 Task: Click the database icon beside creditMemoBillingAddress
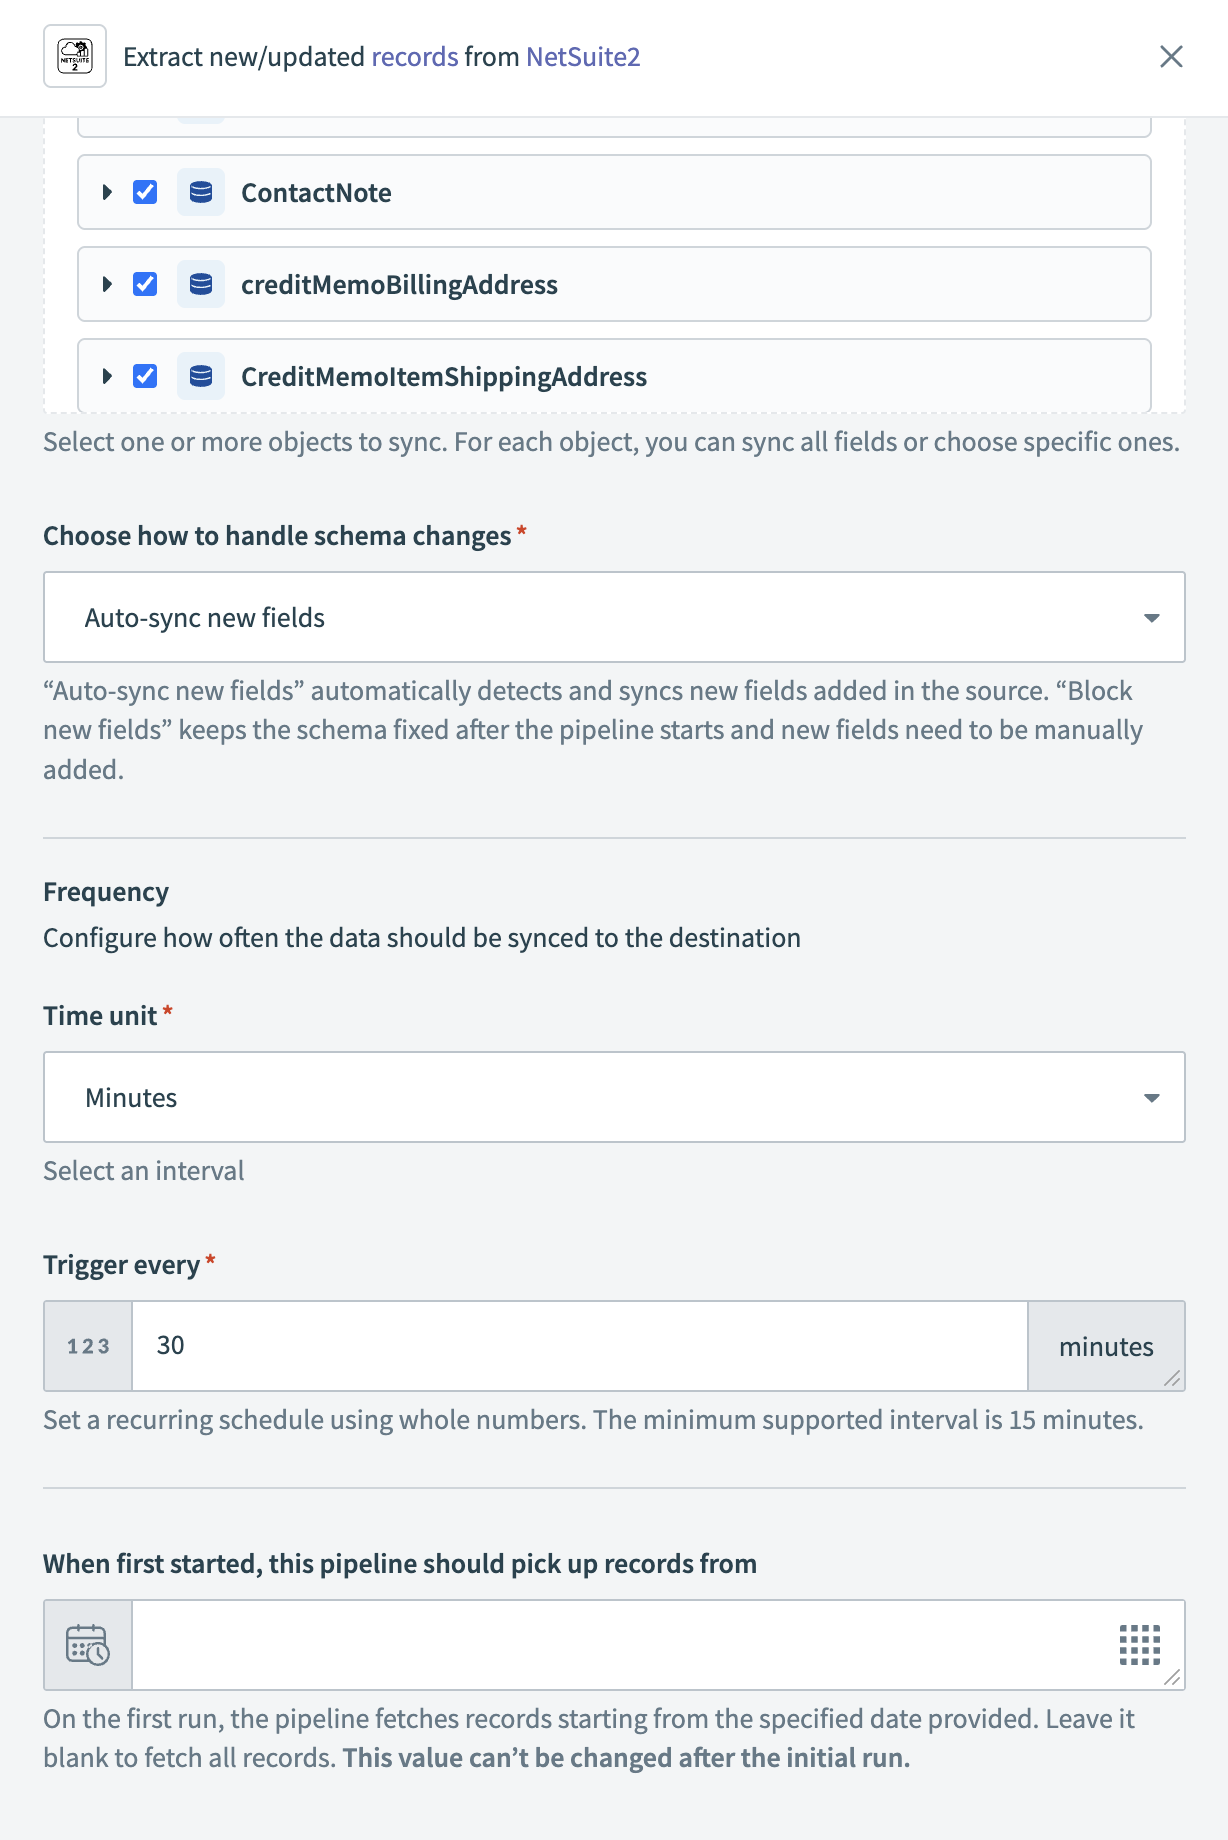pyautogui.click(x=200, y=284)
